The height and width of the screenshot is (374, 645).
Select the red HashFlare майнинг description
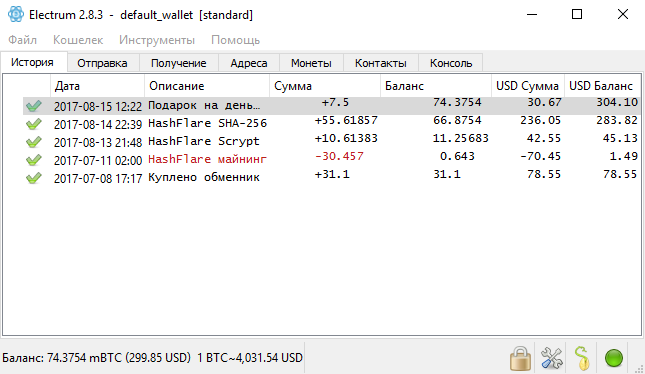[x=207, y=159]
